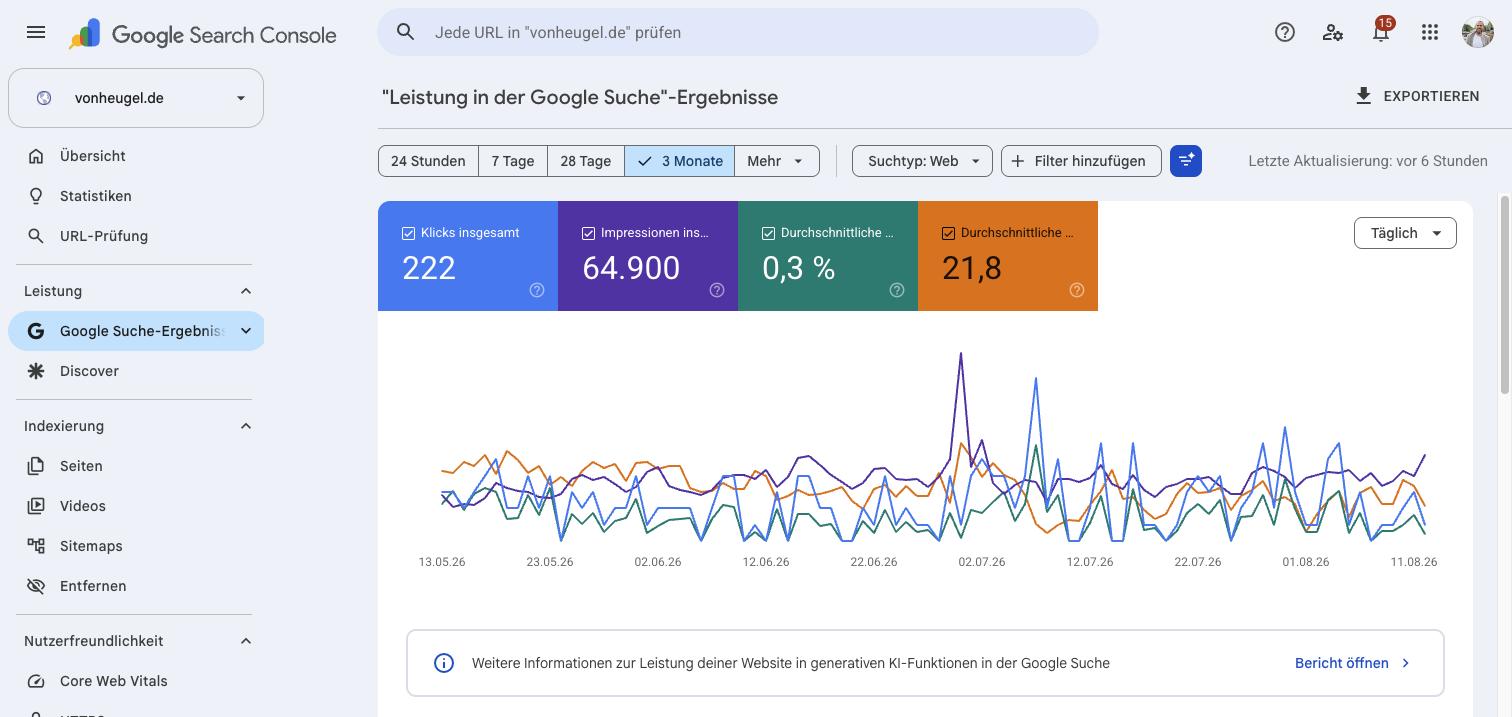Show help for Klicks insgesamt
1512x717 pixels.
pos(537,290)
